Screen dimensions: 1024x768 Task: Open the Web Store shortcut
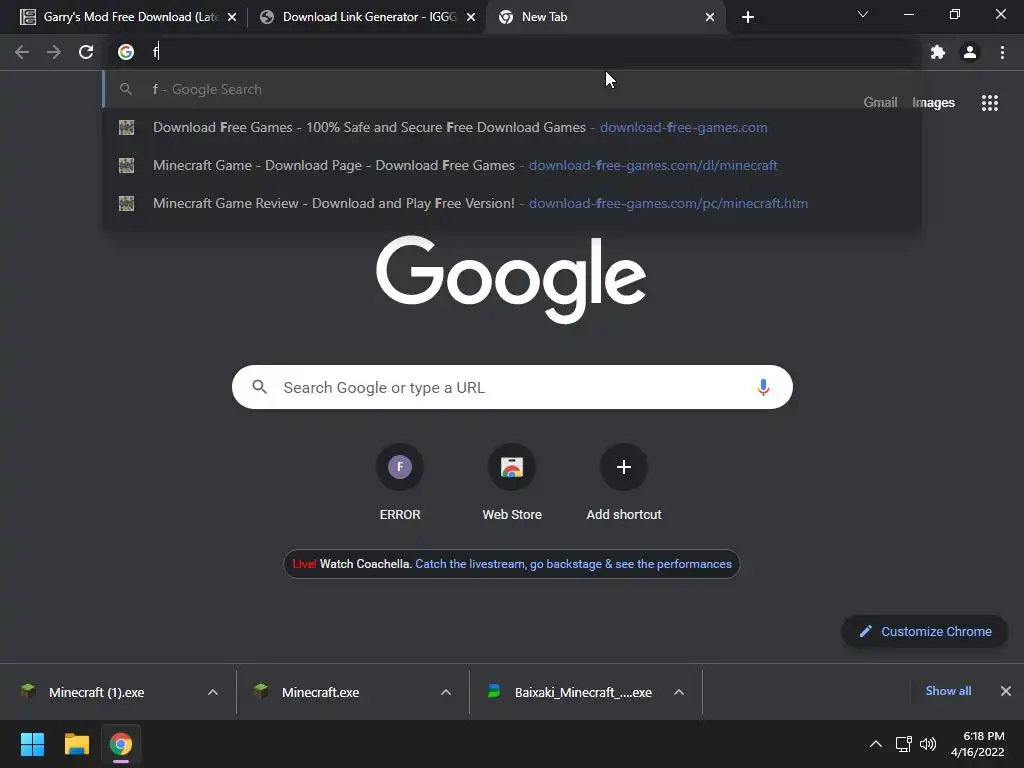click(512, 483)
